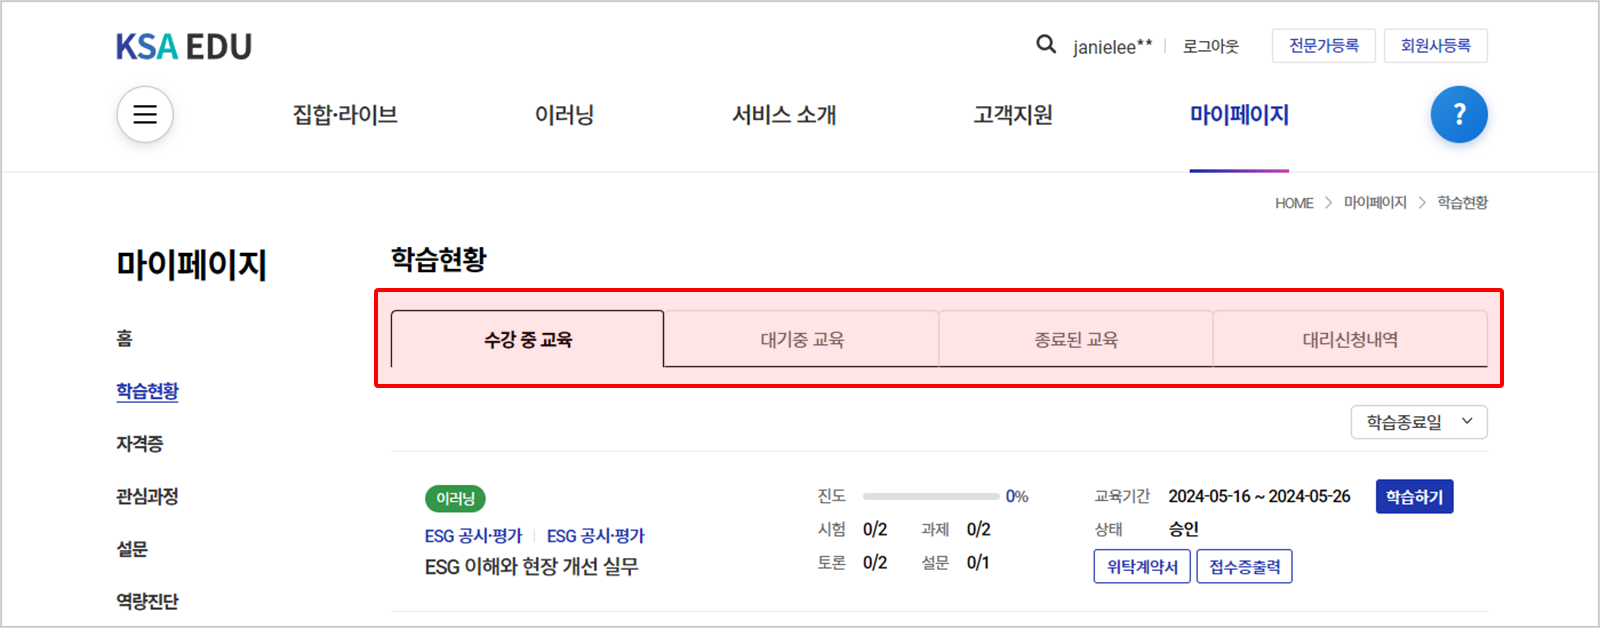Click the 접수증출력 button

pyautogui.click(x=1245, y=566)
